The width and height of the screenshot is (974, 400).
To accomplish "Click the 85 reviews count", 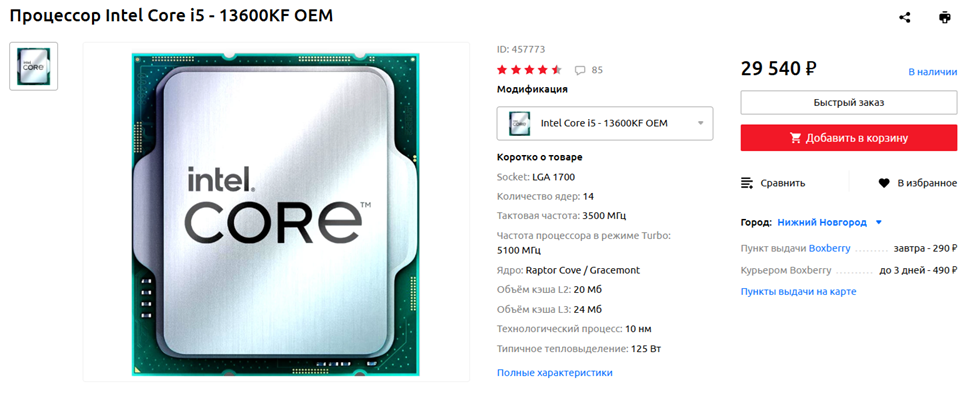I will 597,70.
